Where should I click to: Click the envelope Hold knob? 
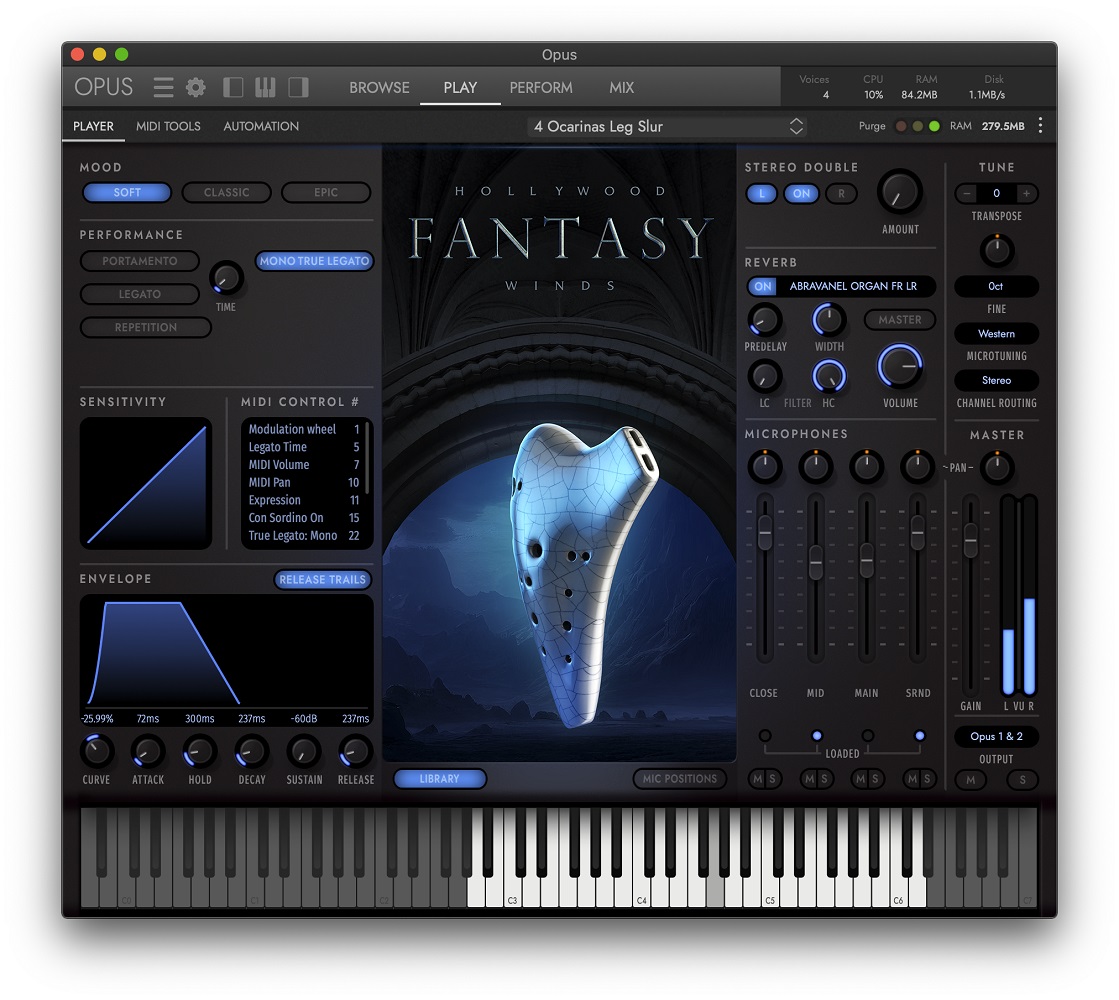point(200,751)
